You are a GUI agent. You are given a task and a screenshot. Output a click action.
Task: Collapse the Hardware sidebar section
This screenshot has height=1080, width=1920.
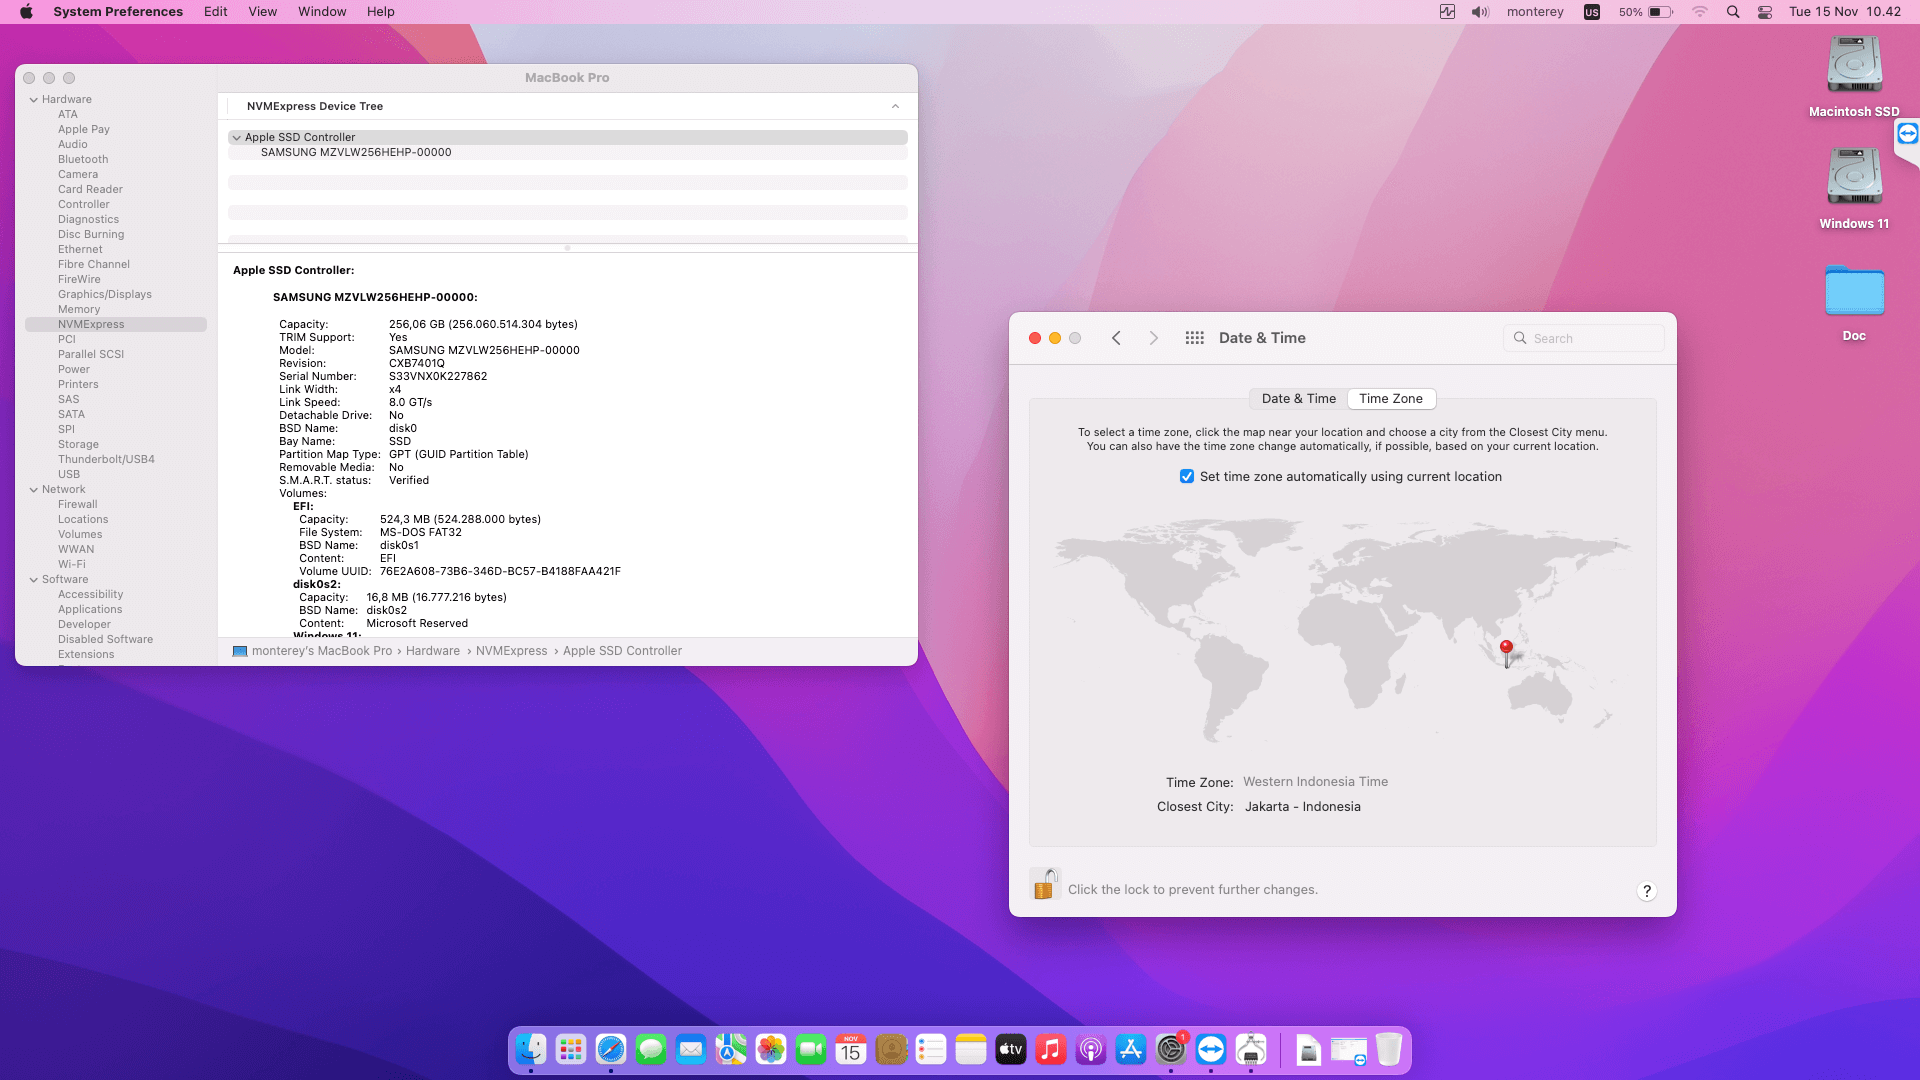click(34, 100)
